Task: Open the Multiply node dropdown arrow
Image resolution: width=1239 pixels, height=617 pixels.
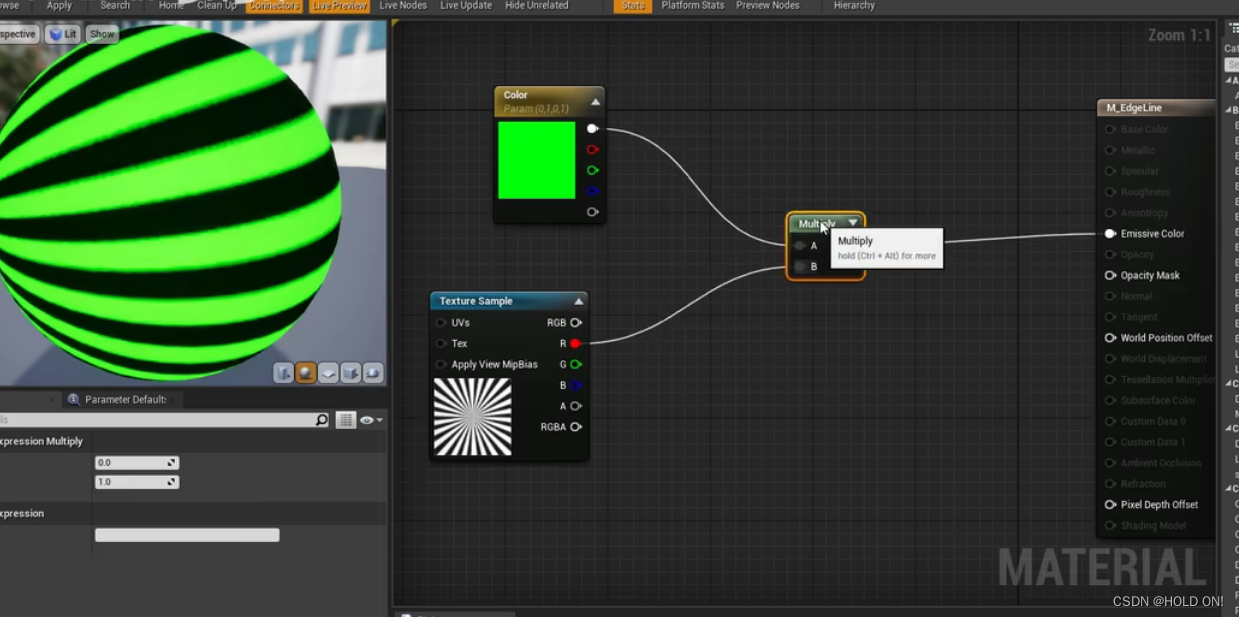Action: point(852,222)
